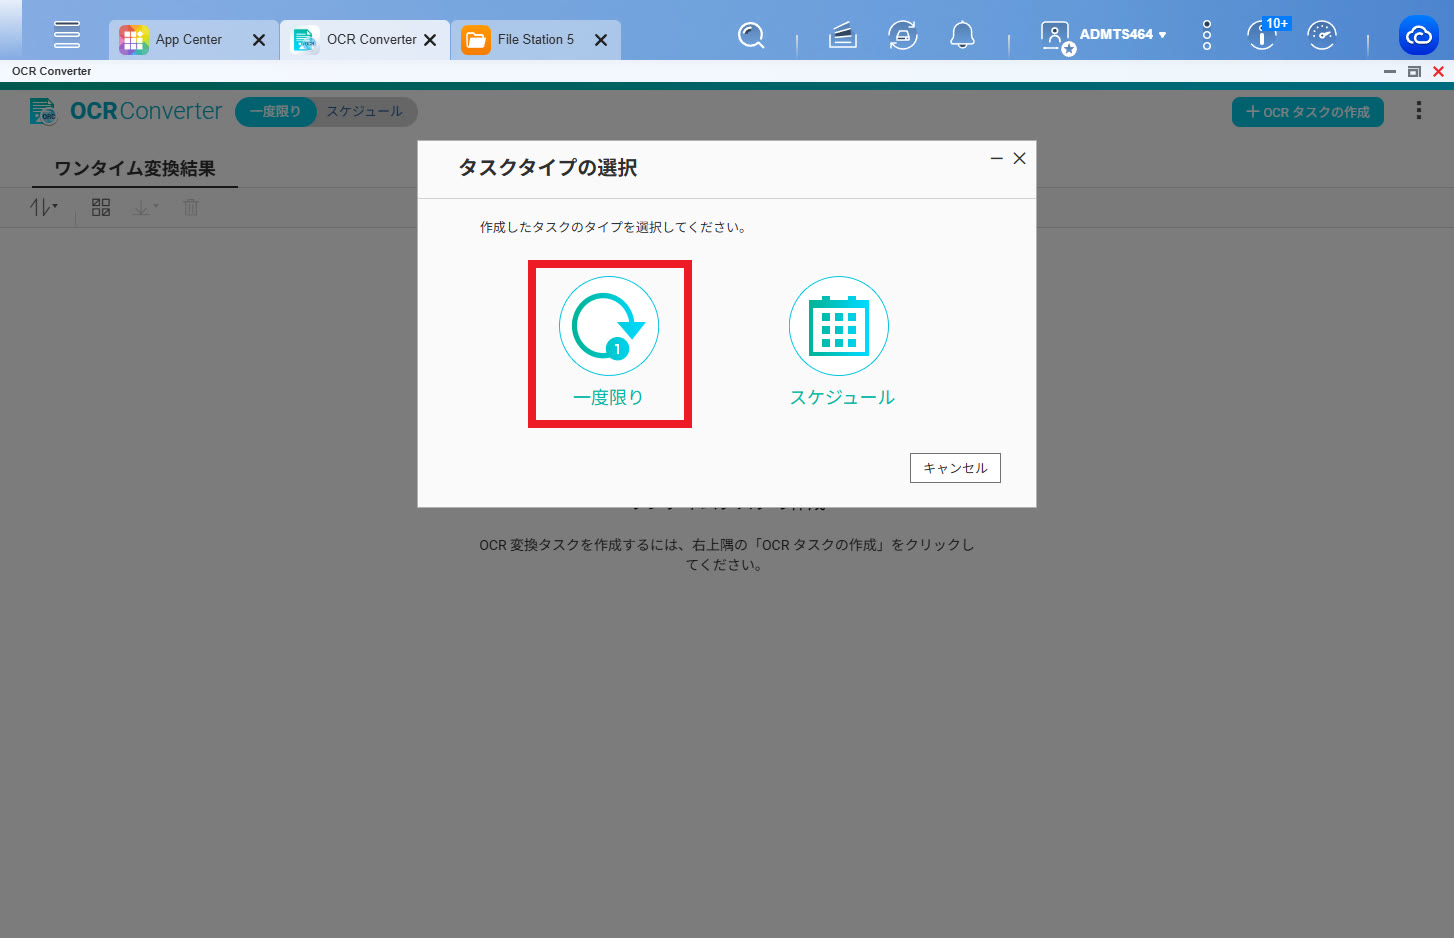Click the キャンセル button in dialog

pyautogui.click(x=954, y=468)
